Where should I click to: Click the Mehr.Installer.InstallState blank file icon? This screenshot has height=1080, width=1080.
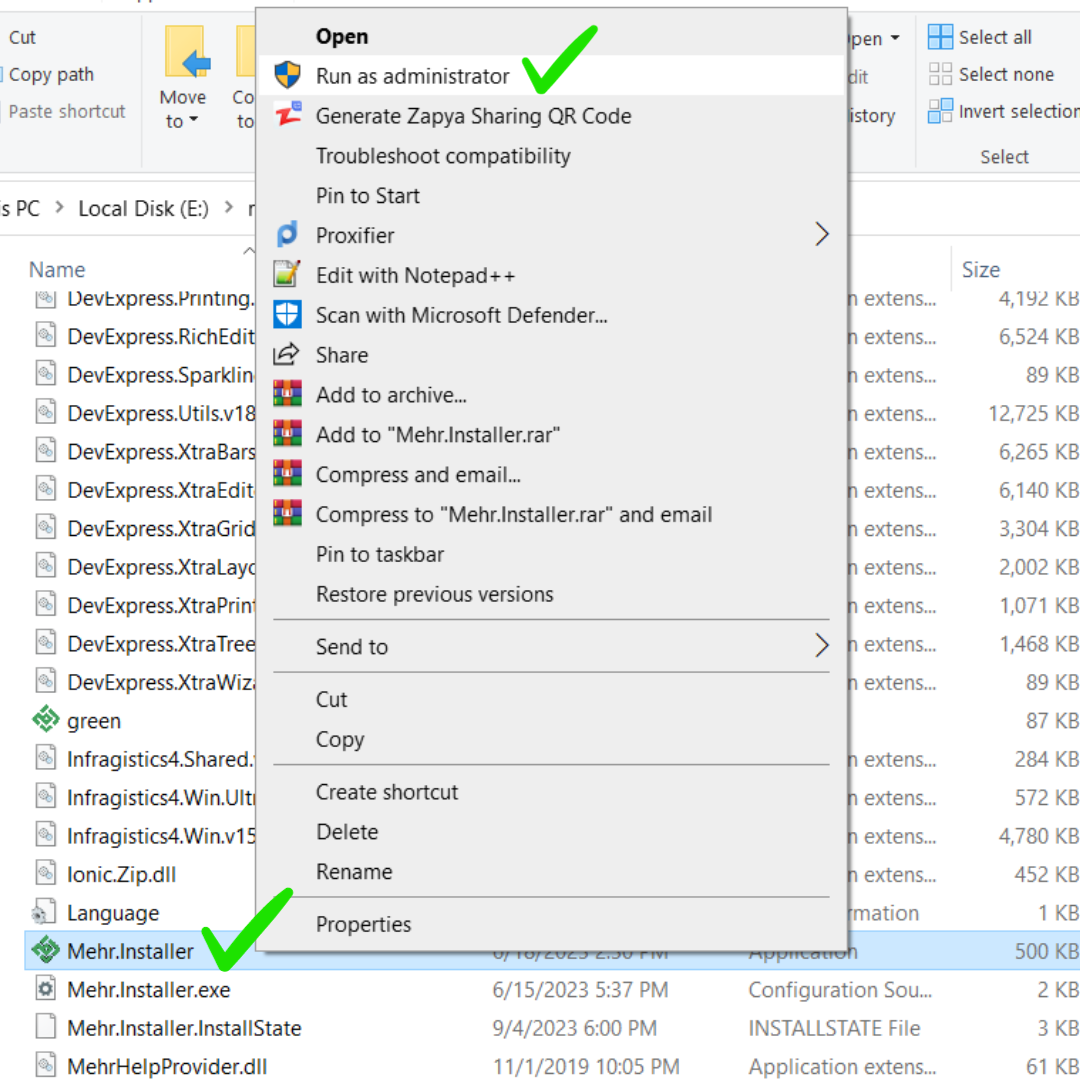[x=45, y=1027]
